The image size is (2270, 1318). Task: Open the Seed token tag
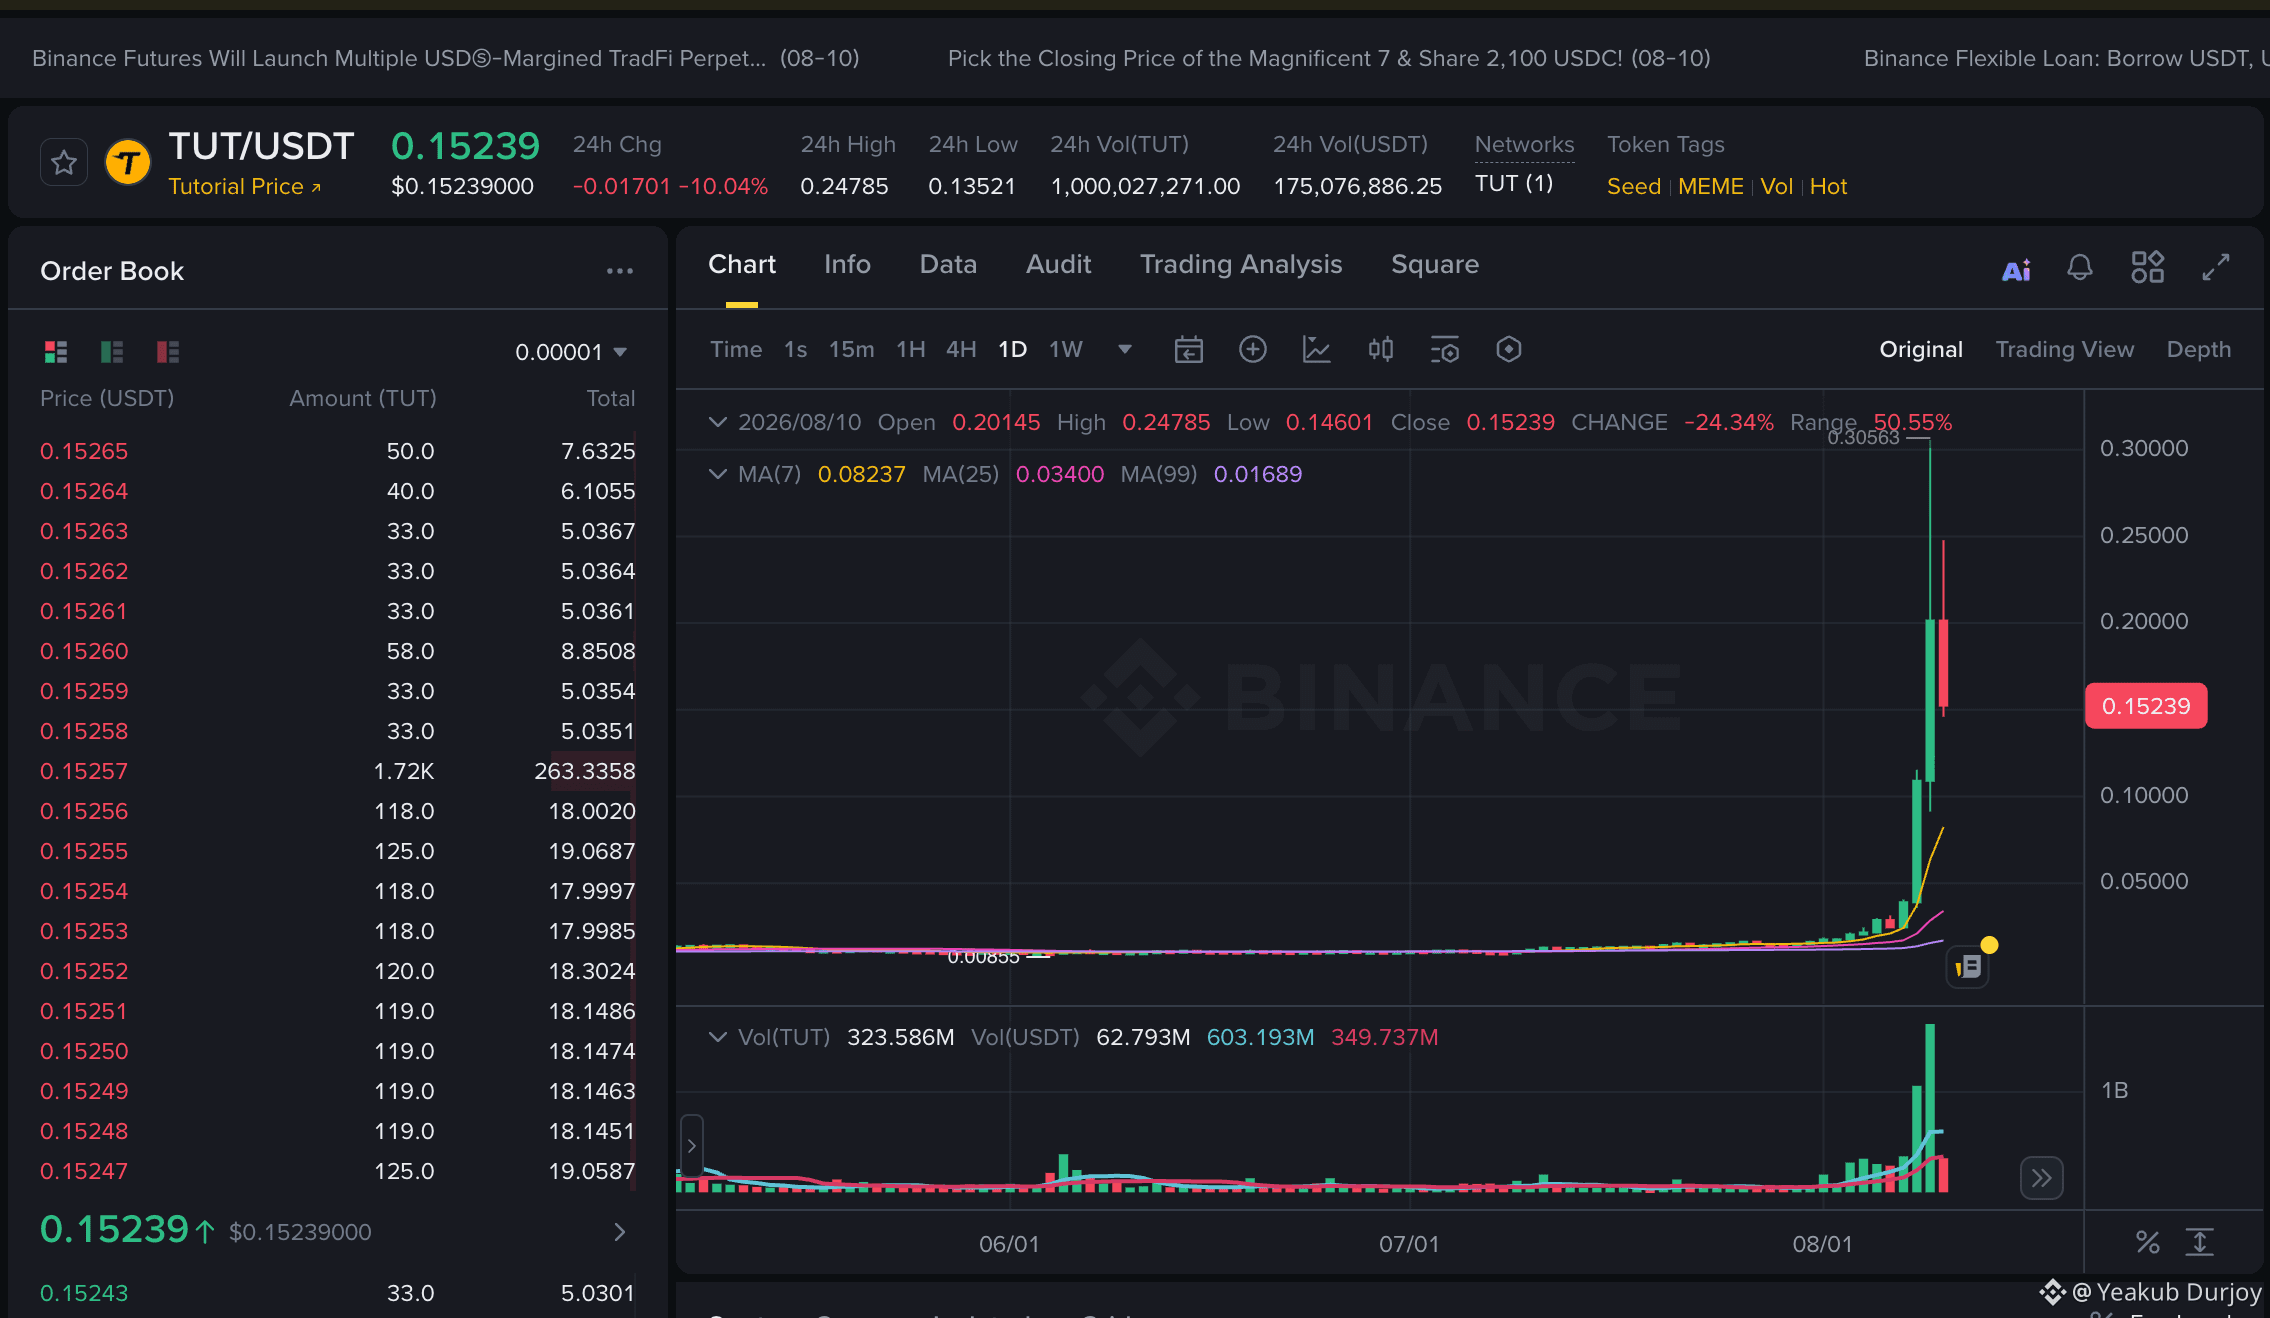click(1634, 187)
